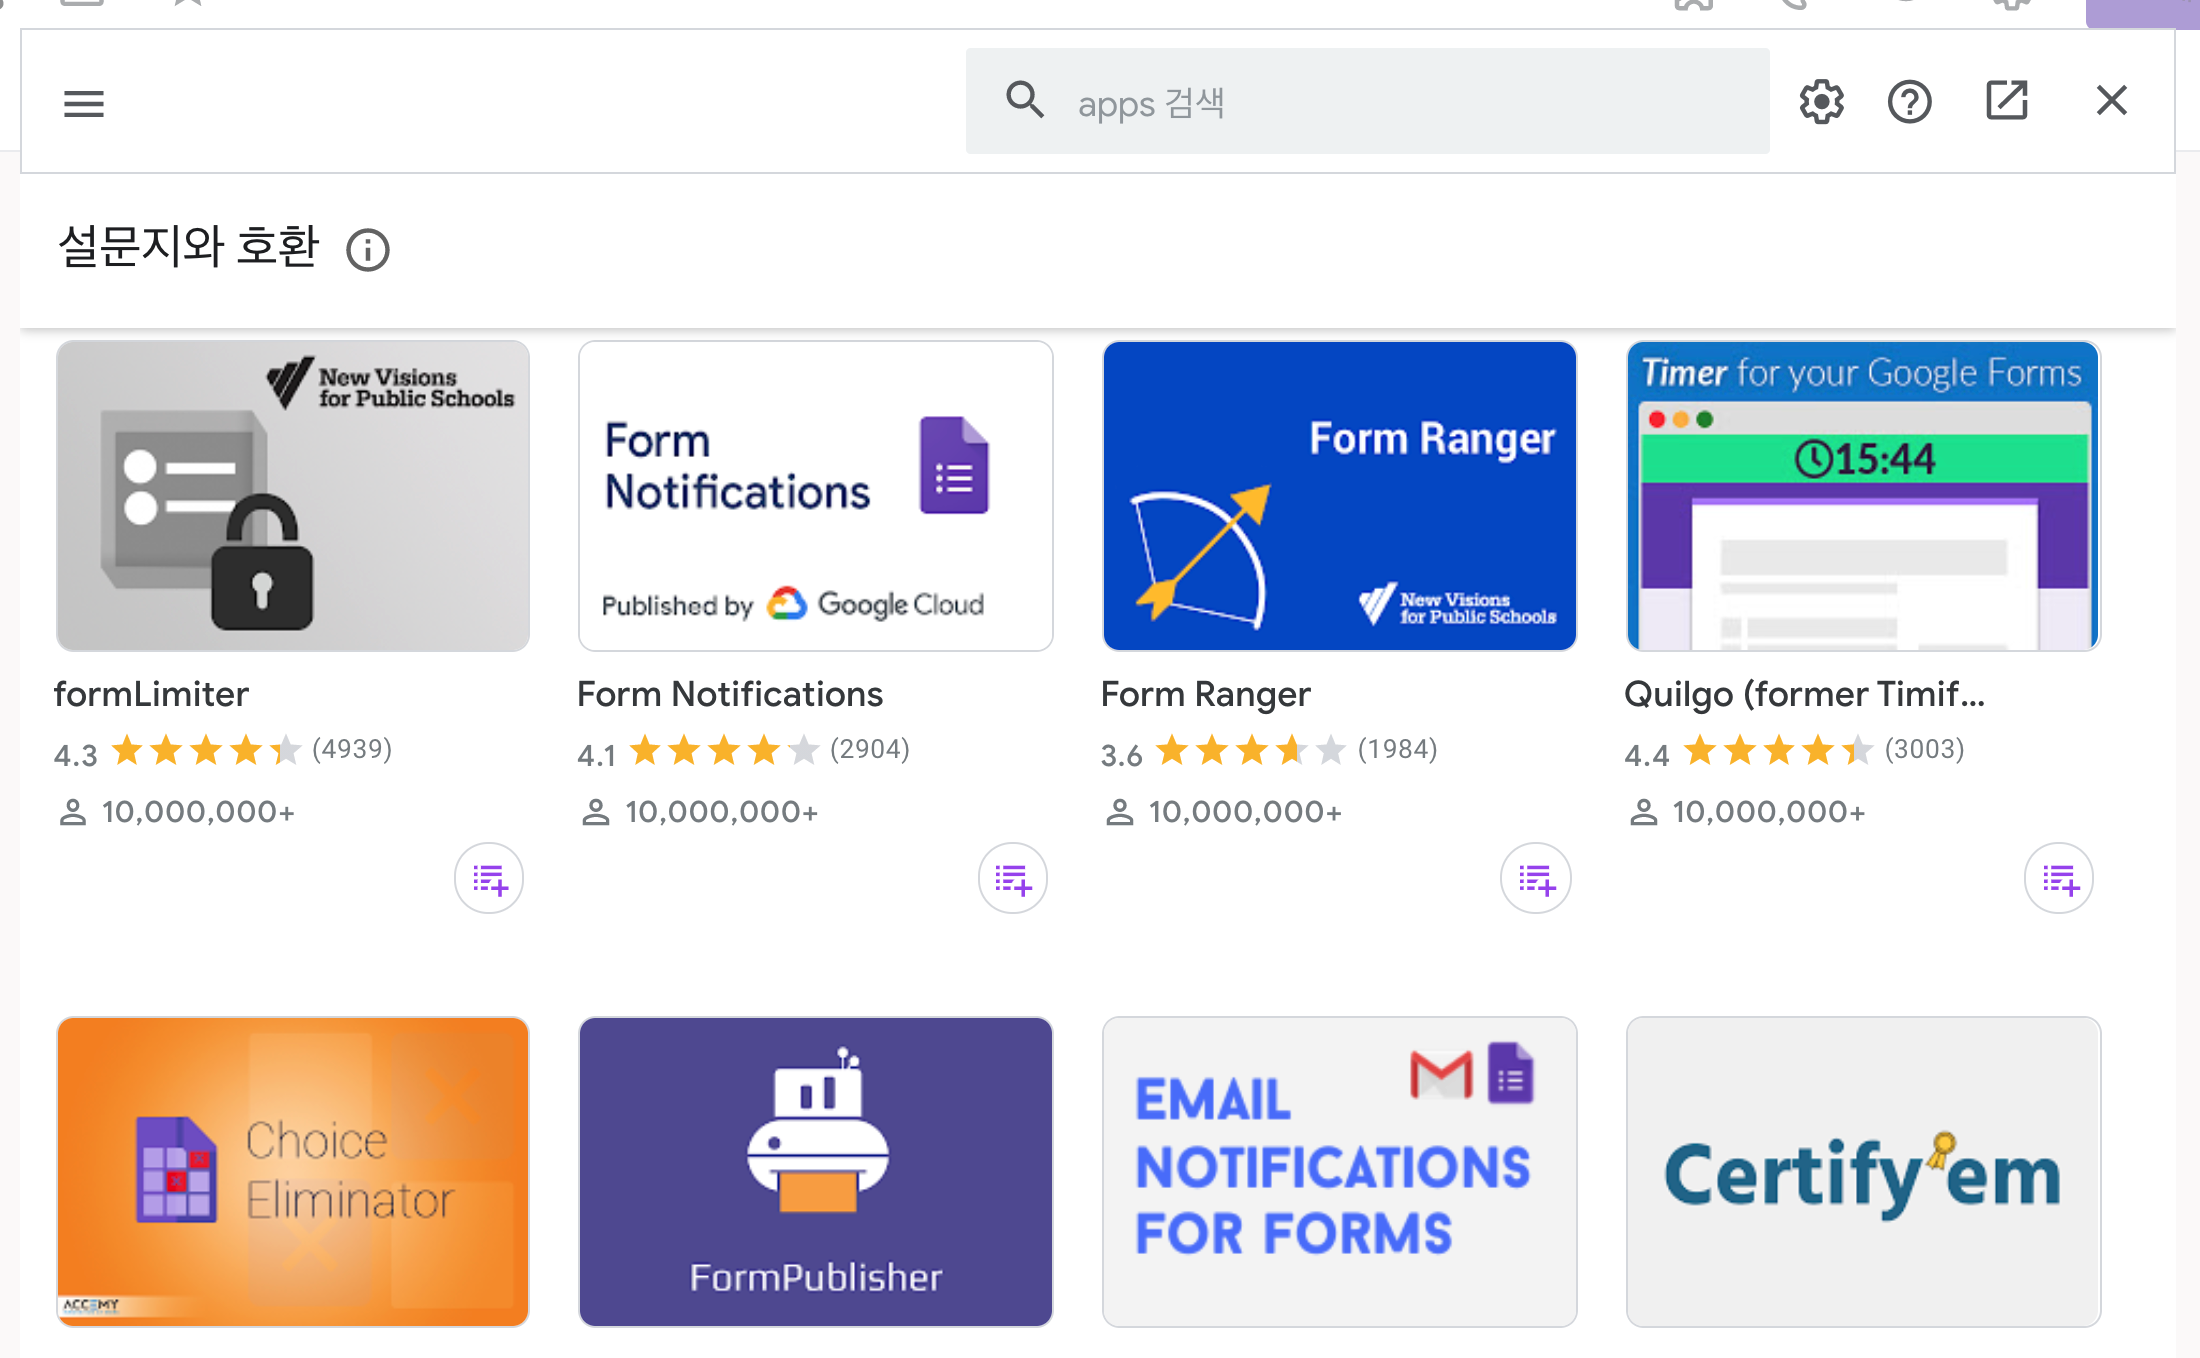Install Form Notifications via add button
The height and width of the screenshot is (1358, 2200).
(1012, 879)
